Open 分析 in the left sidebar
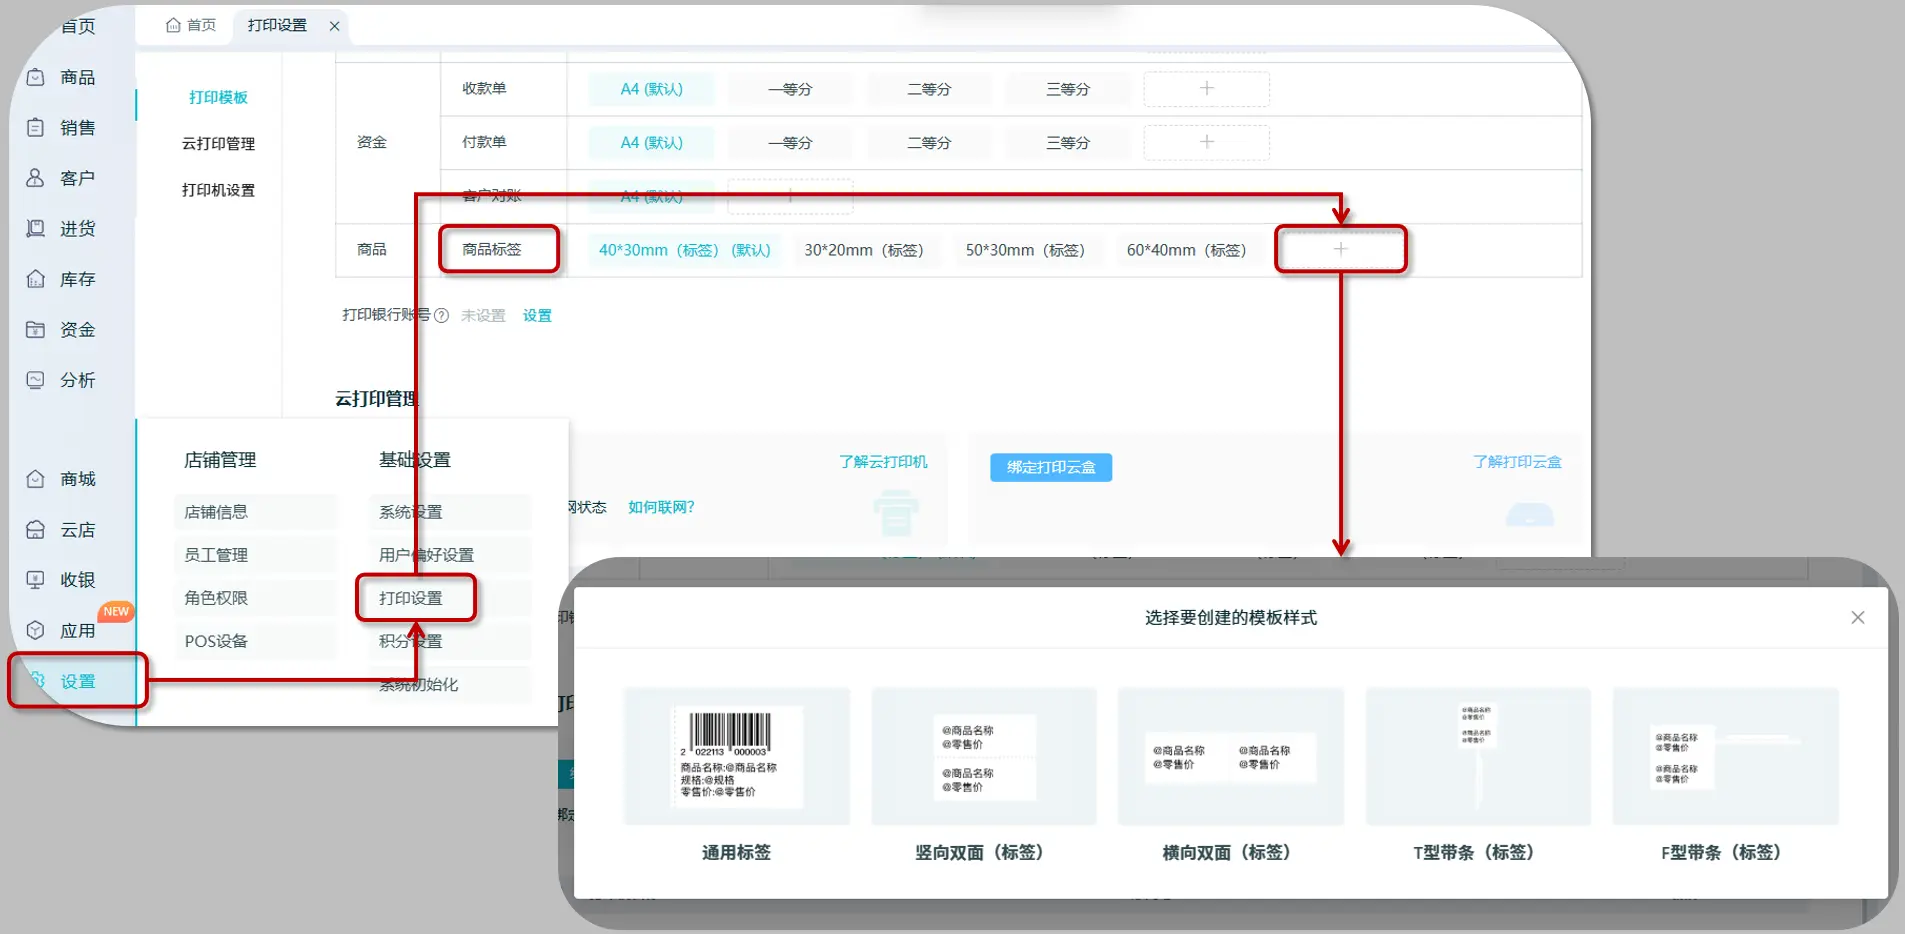The width and height of the screenshot is (1905, 934). click(62, 380)
